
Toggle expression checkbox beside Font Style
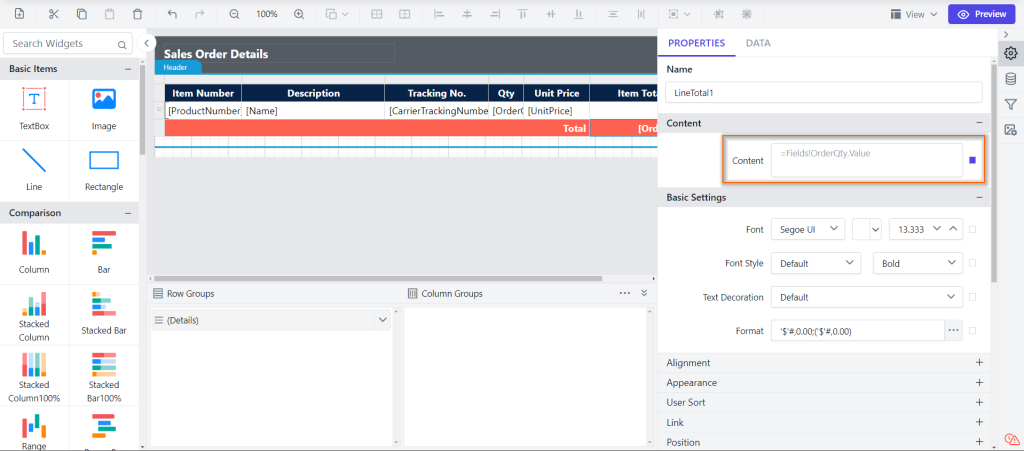(972, 263)
